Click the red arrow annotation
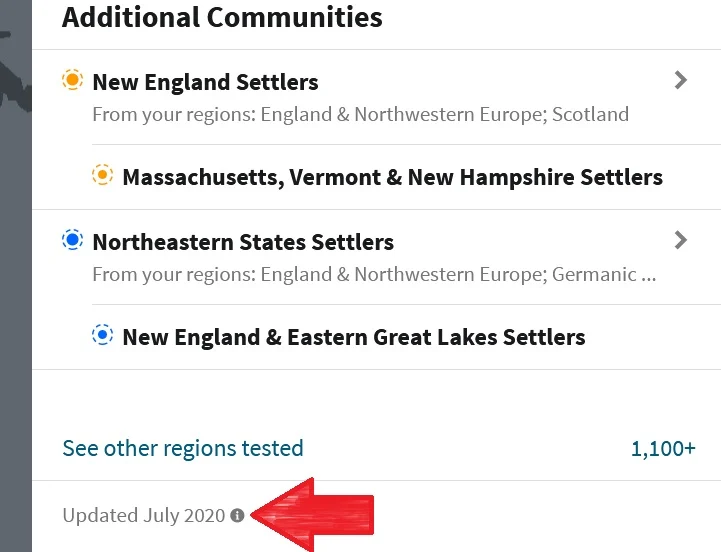The image size is (721, 552). tap(312, 515)
